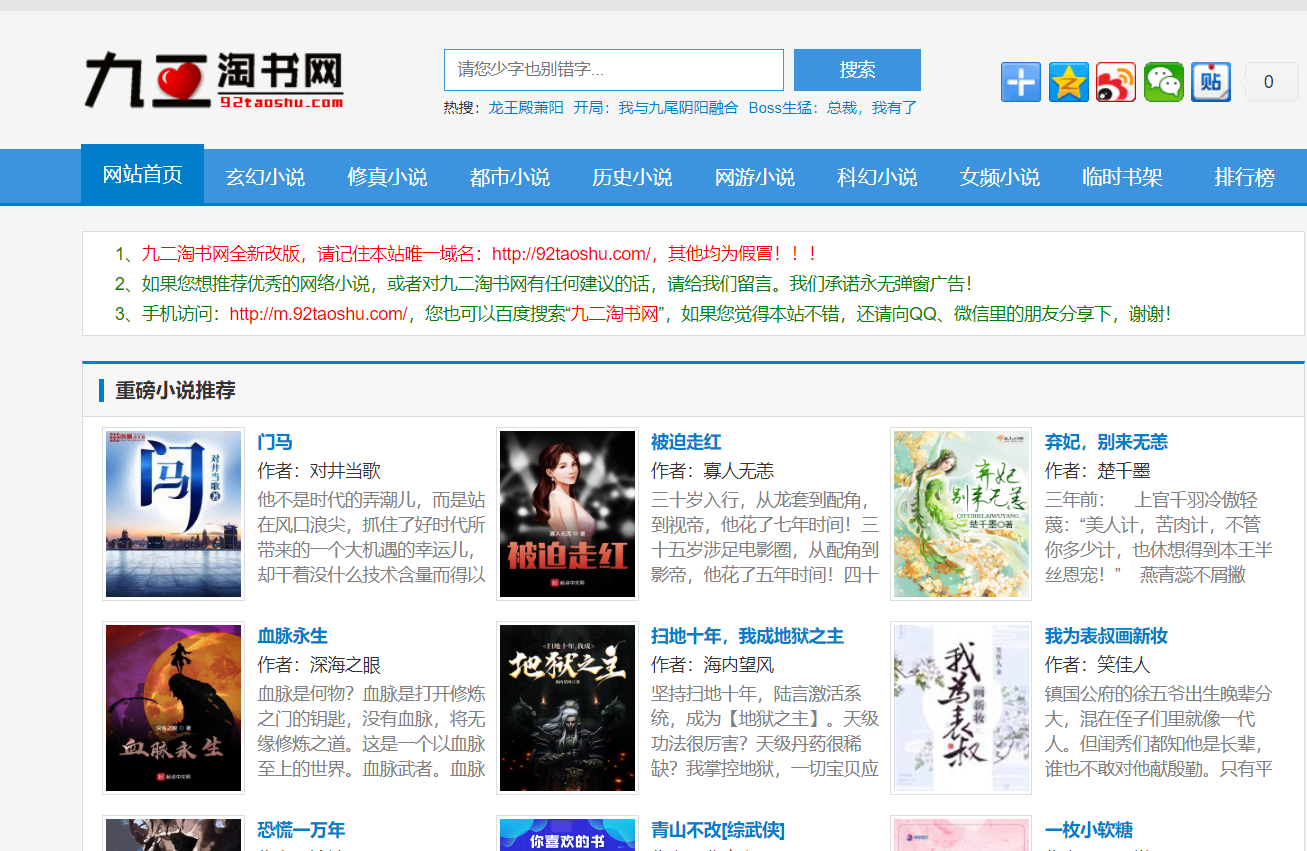Viewport: 1307px width, 851px height.
Task: Click the 热搜 label
Action: tap(461, 108)
